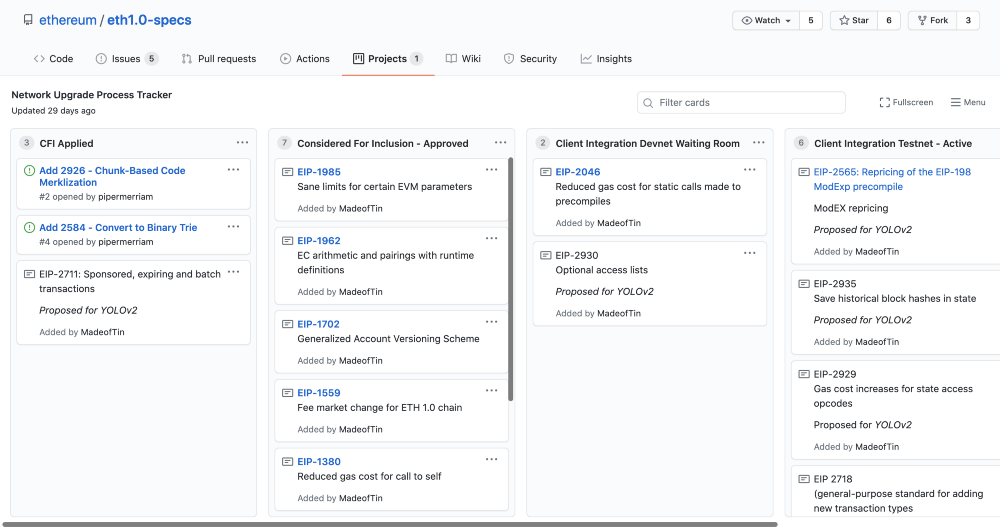View stargazers count 6

(x=888, y=20)
